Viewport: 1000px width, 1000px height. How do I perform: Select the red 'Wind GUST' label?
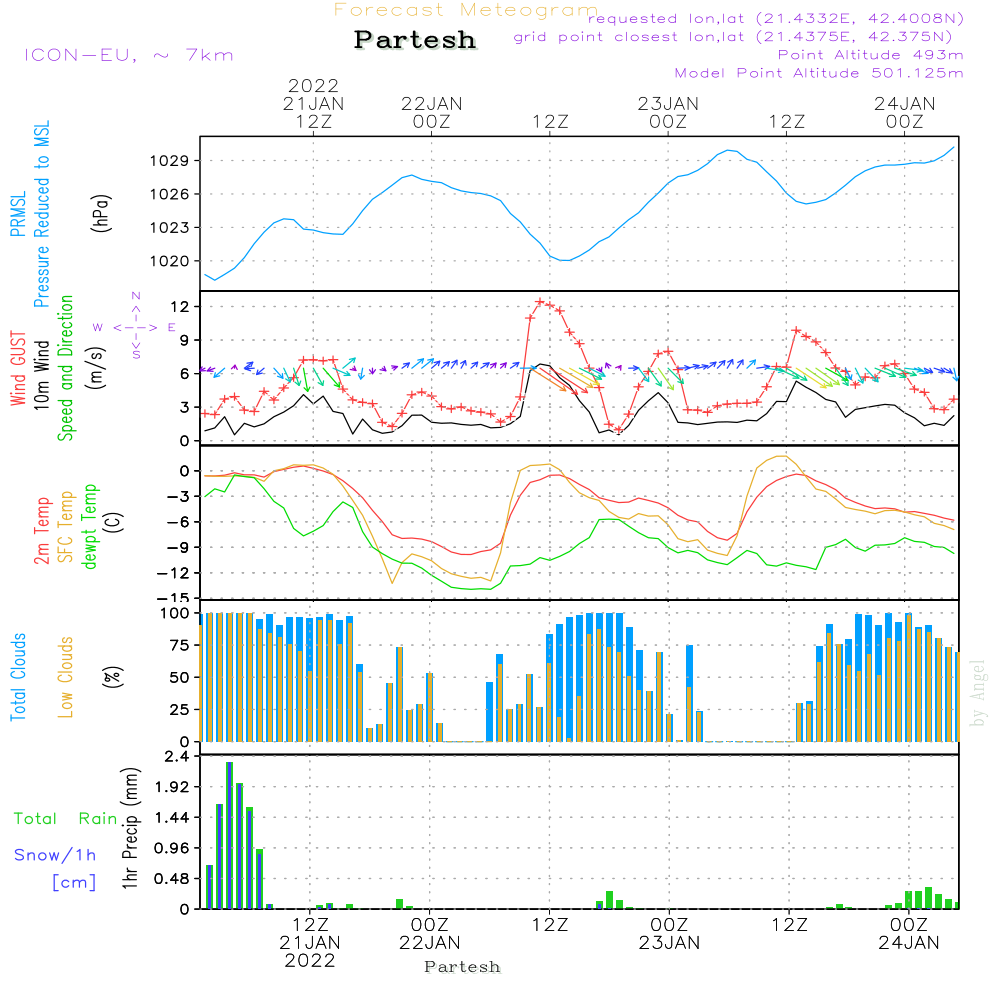tap(18, 369)
